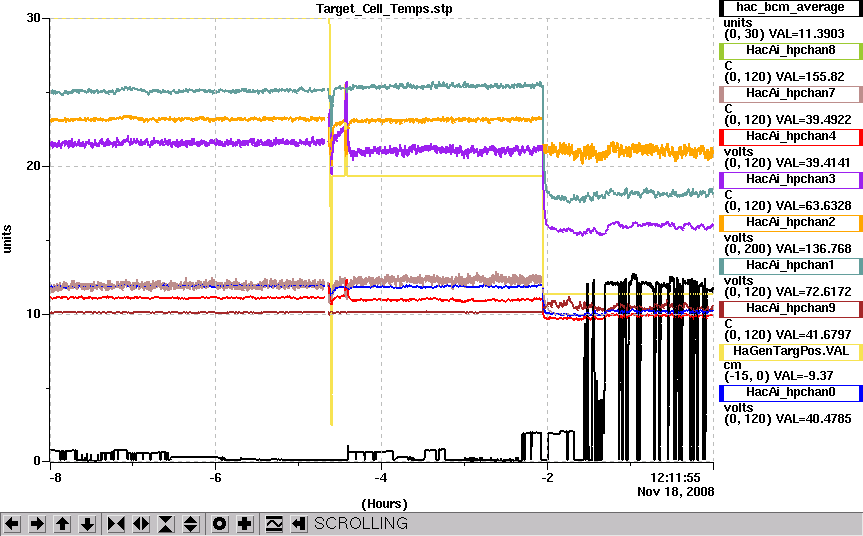The width and height of the screenshot is (863, 536).
Task: Click the horizontal diamond time-zoom icon
Action: (141, 523)
